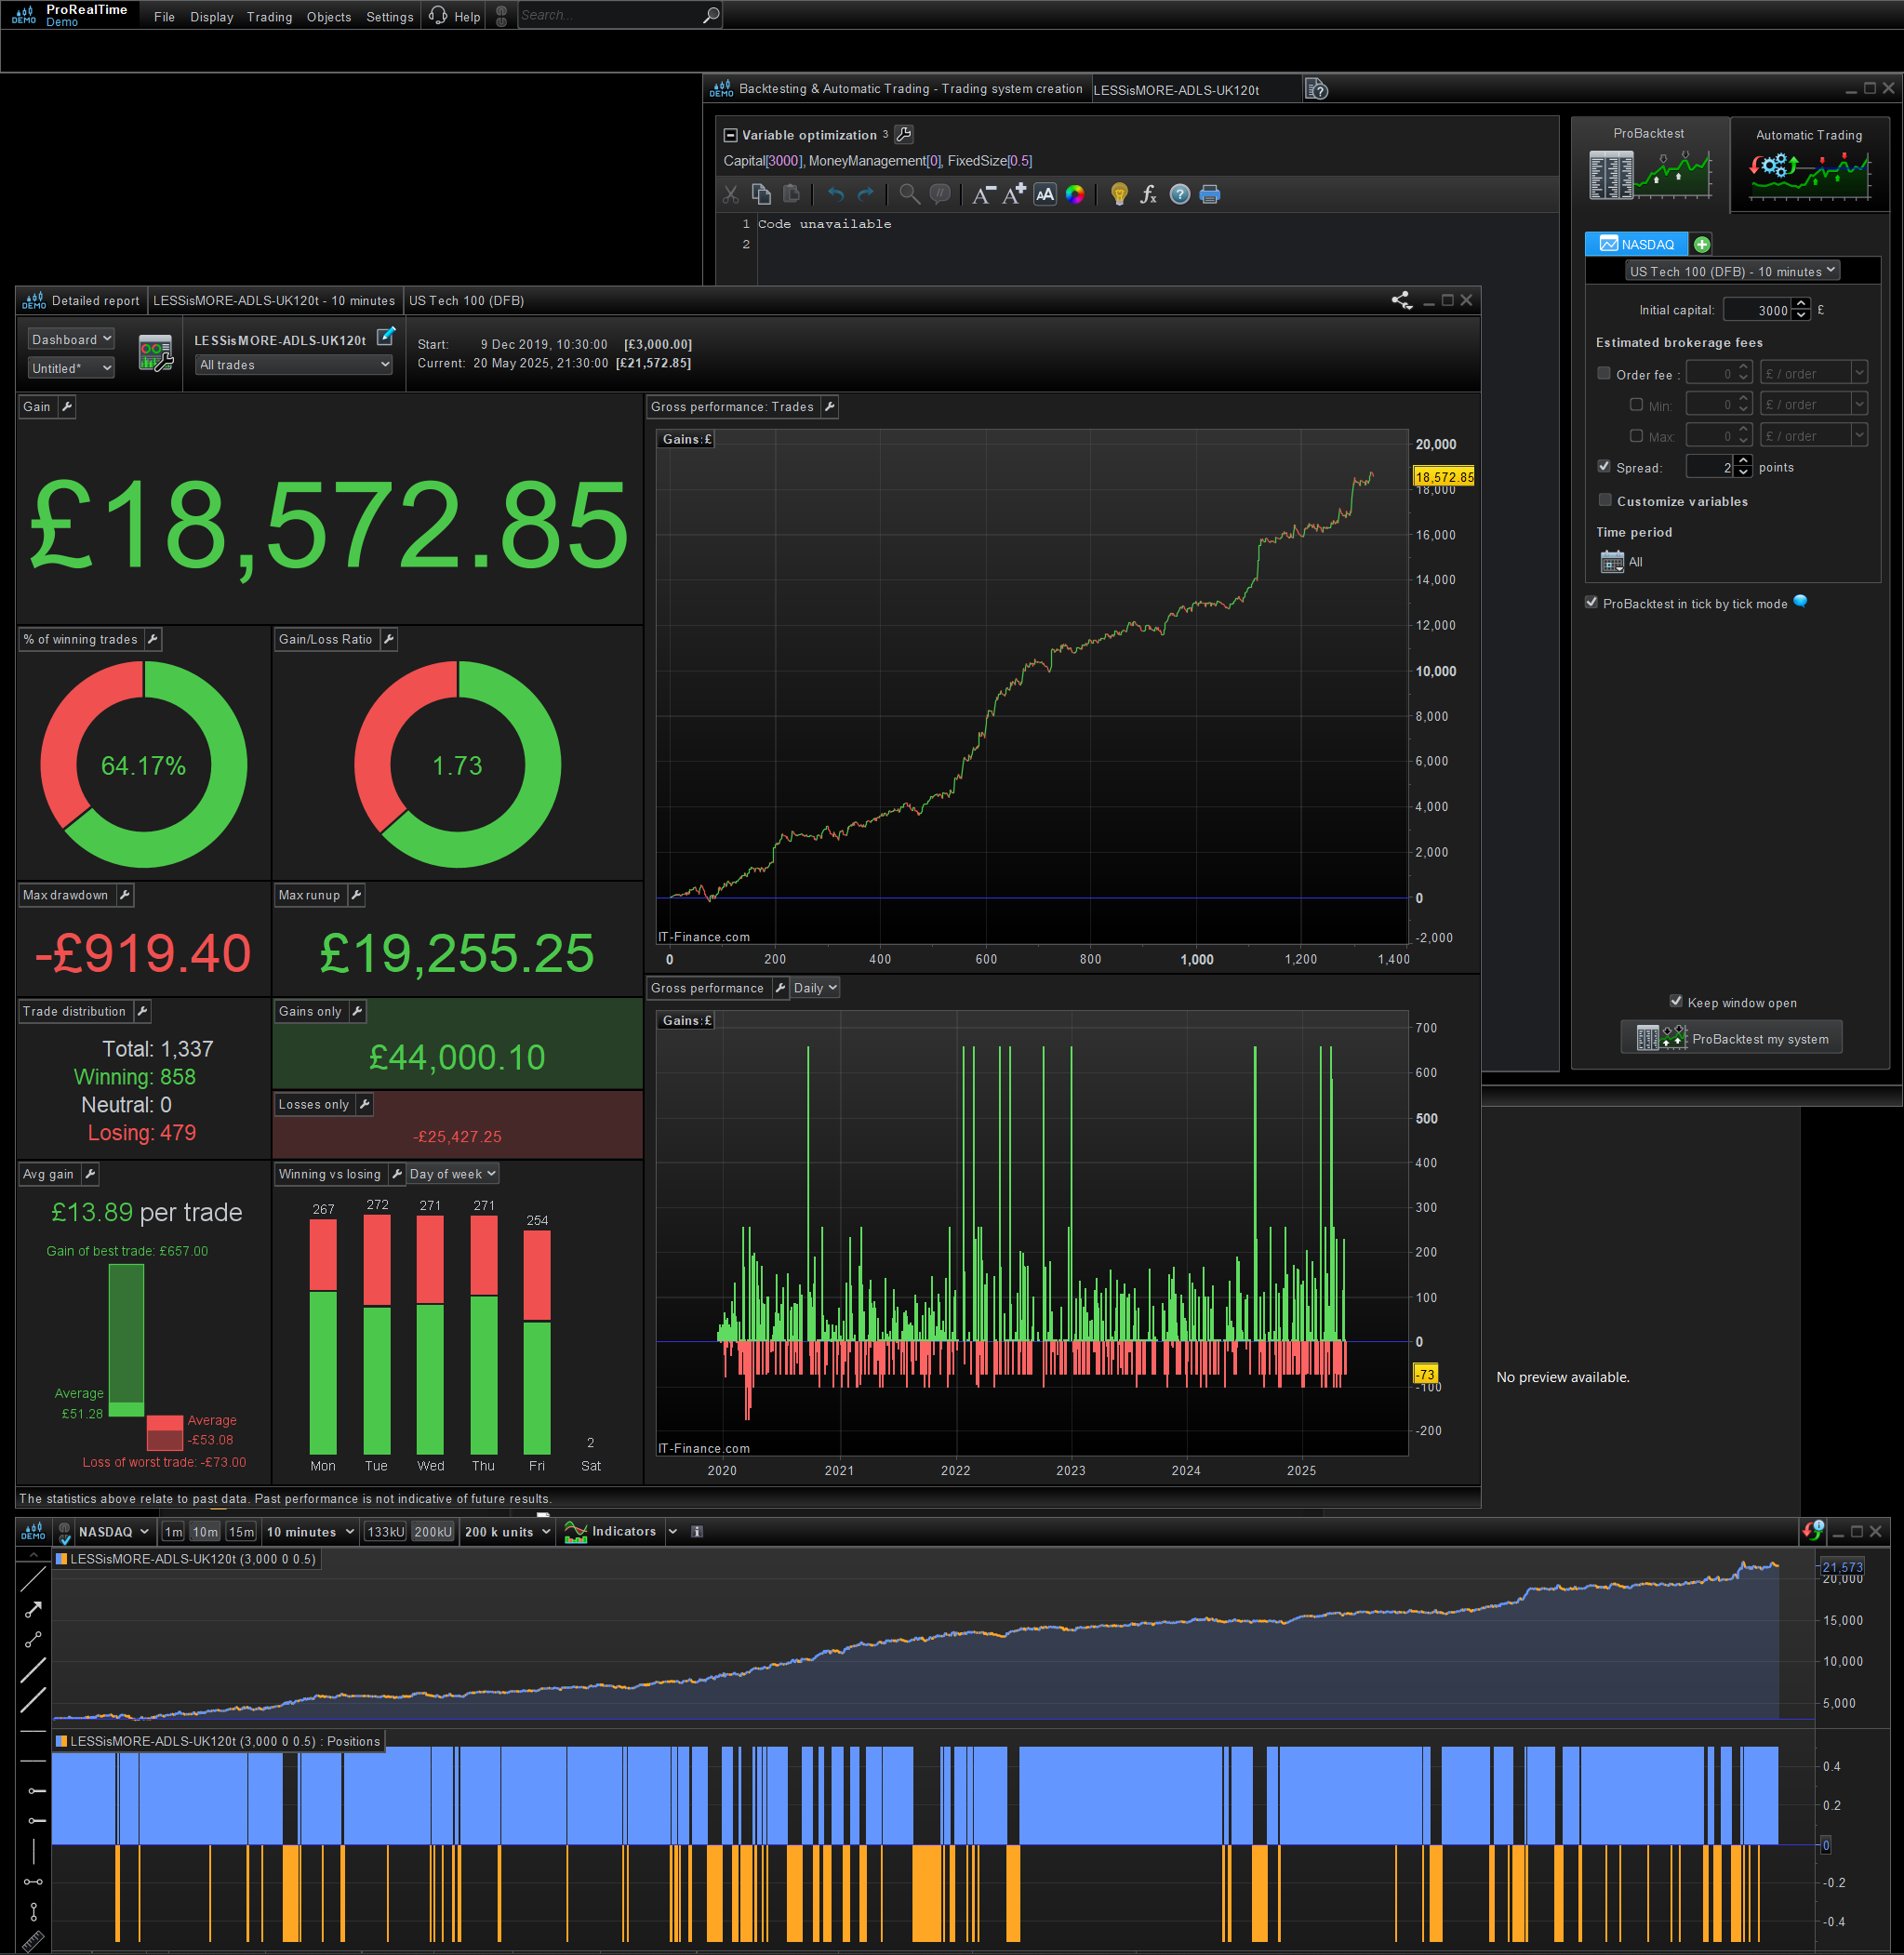The height and width of the screenshot is (1955, 1904).
Task: Click the lightbulb help icon
Action: [1119, 194]
